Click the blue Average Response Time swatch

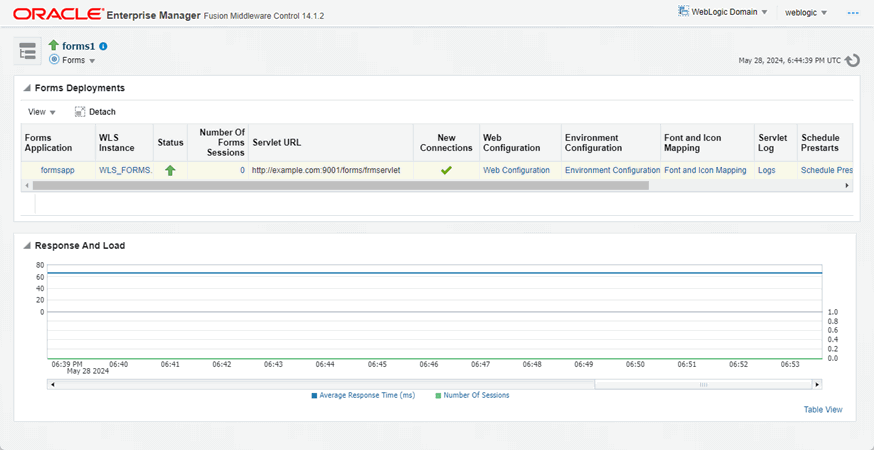tap(314, 395)
